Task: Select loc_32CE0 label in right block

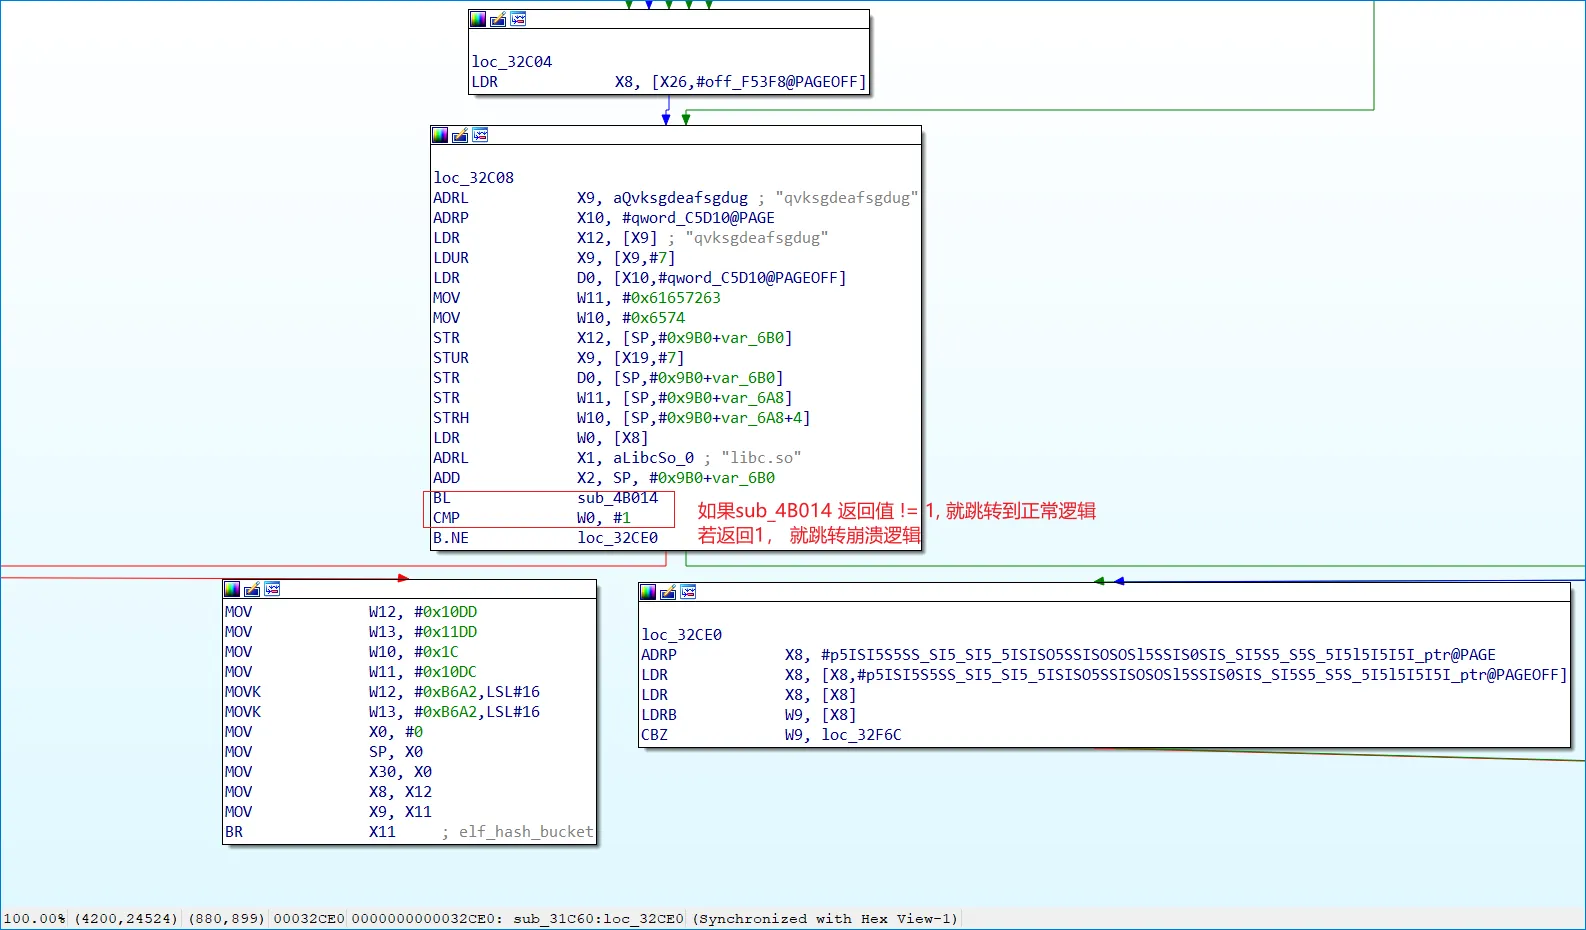Action: click(x=682, y=635)
